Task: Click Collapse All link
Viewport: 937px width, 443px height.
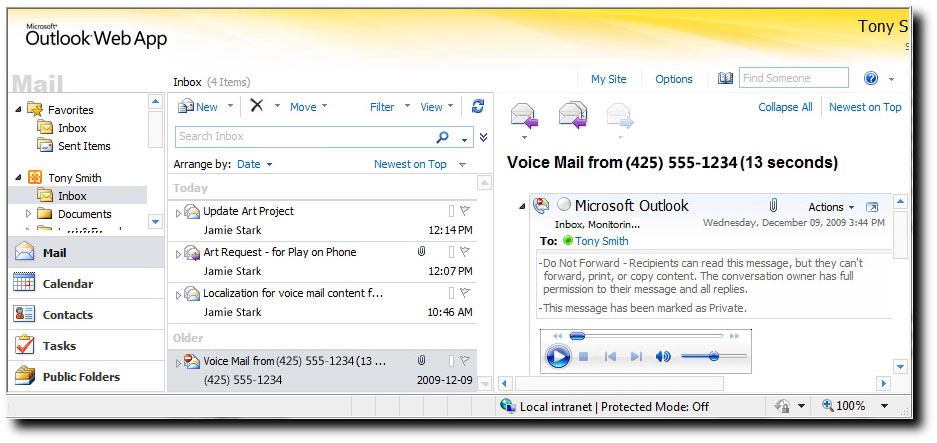Action: (785, 108)
